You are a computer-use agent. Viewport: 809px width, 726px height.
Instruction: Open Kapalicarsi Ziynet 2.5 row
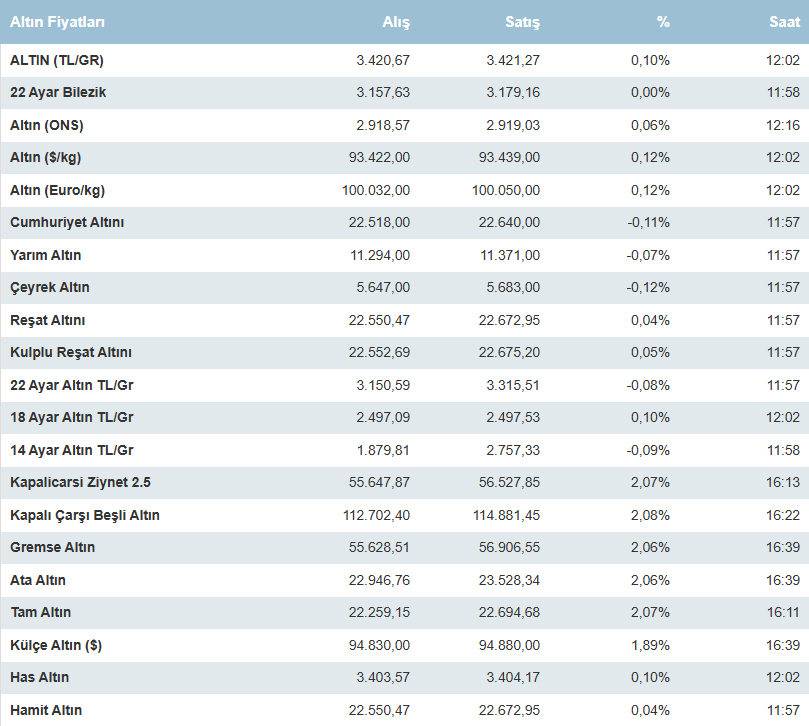tap(80, 482)
